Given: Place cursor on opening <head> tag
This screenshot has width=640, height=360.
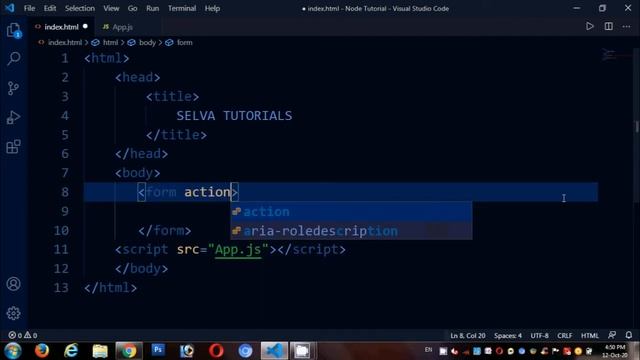Looking at the screenshot, I should pos(138,77).
